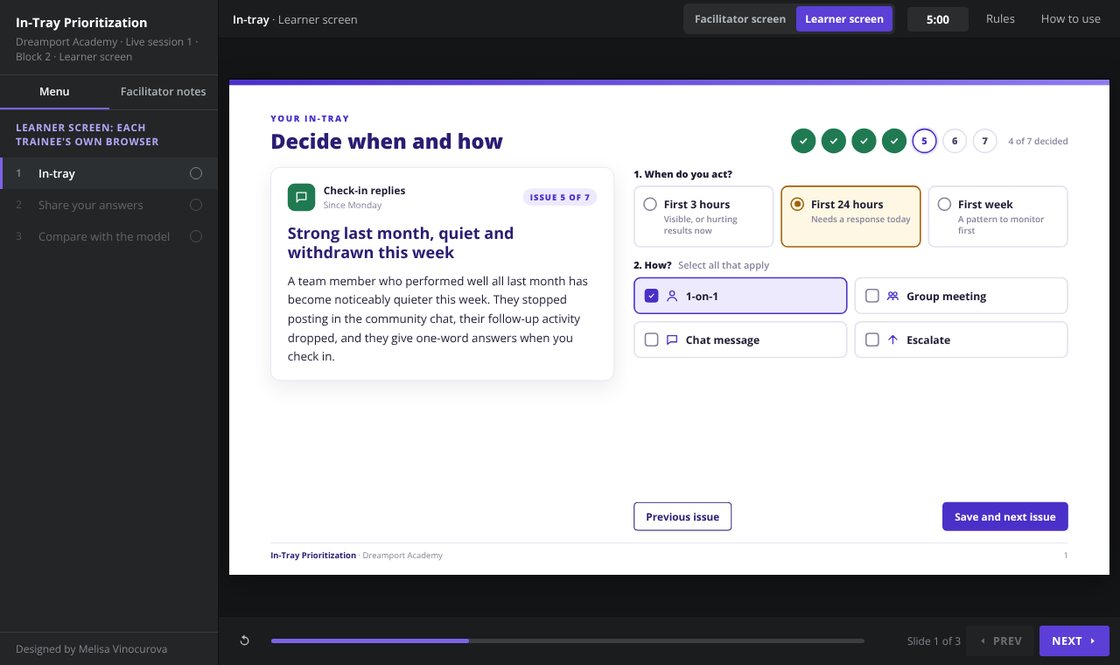Switch to the Learner screen toggle
Viewport: 1120px width, 665px height.
coord(844,19)
